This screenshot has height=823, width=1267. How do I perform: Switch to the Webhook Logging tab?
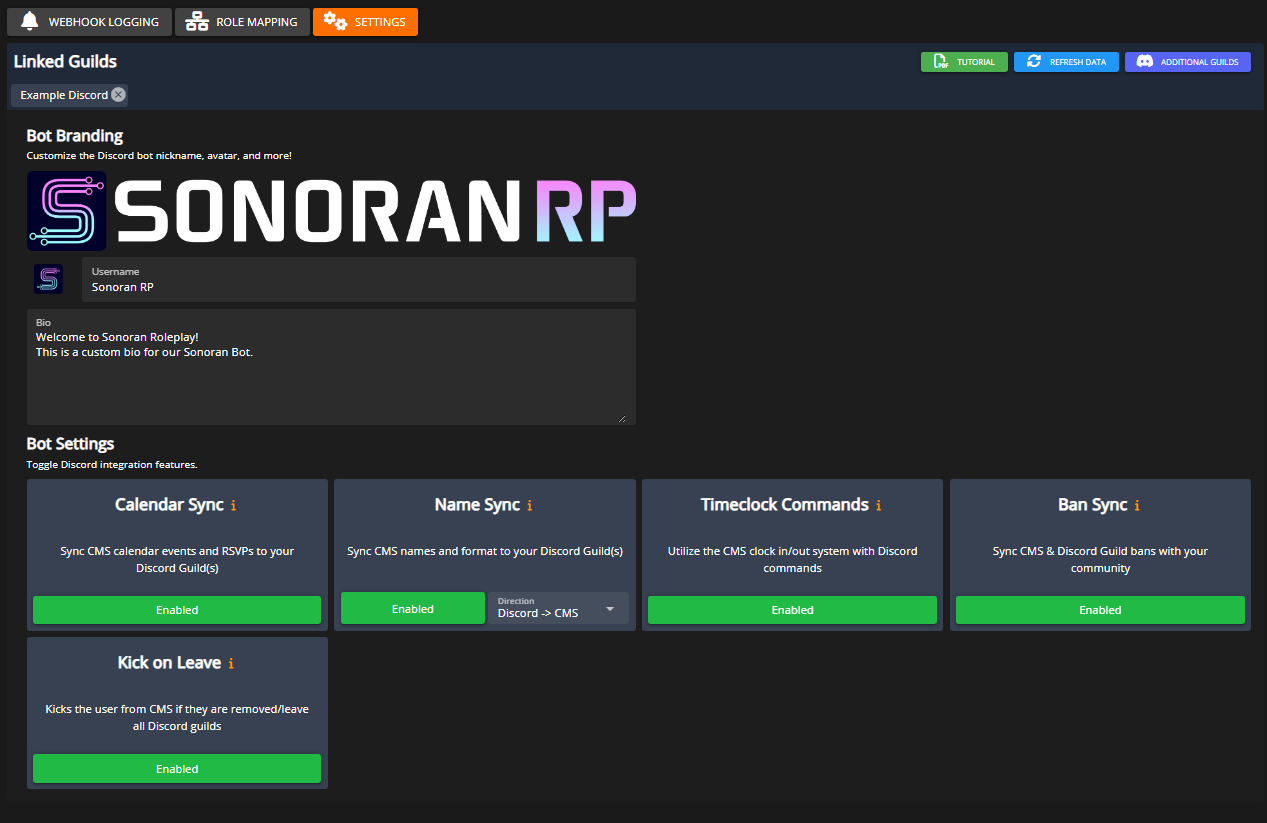point(89,22)
